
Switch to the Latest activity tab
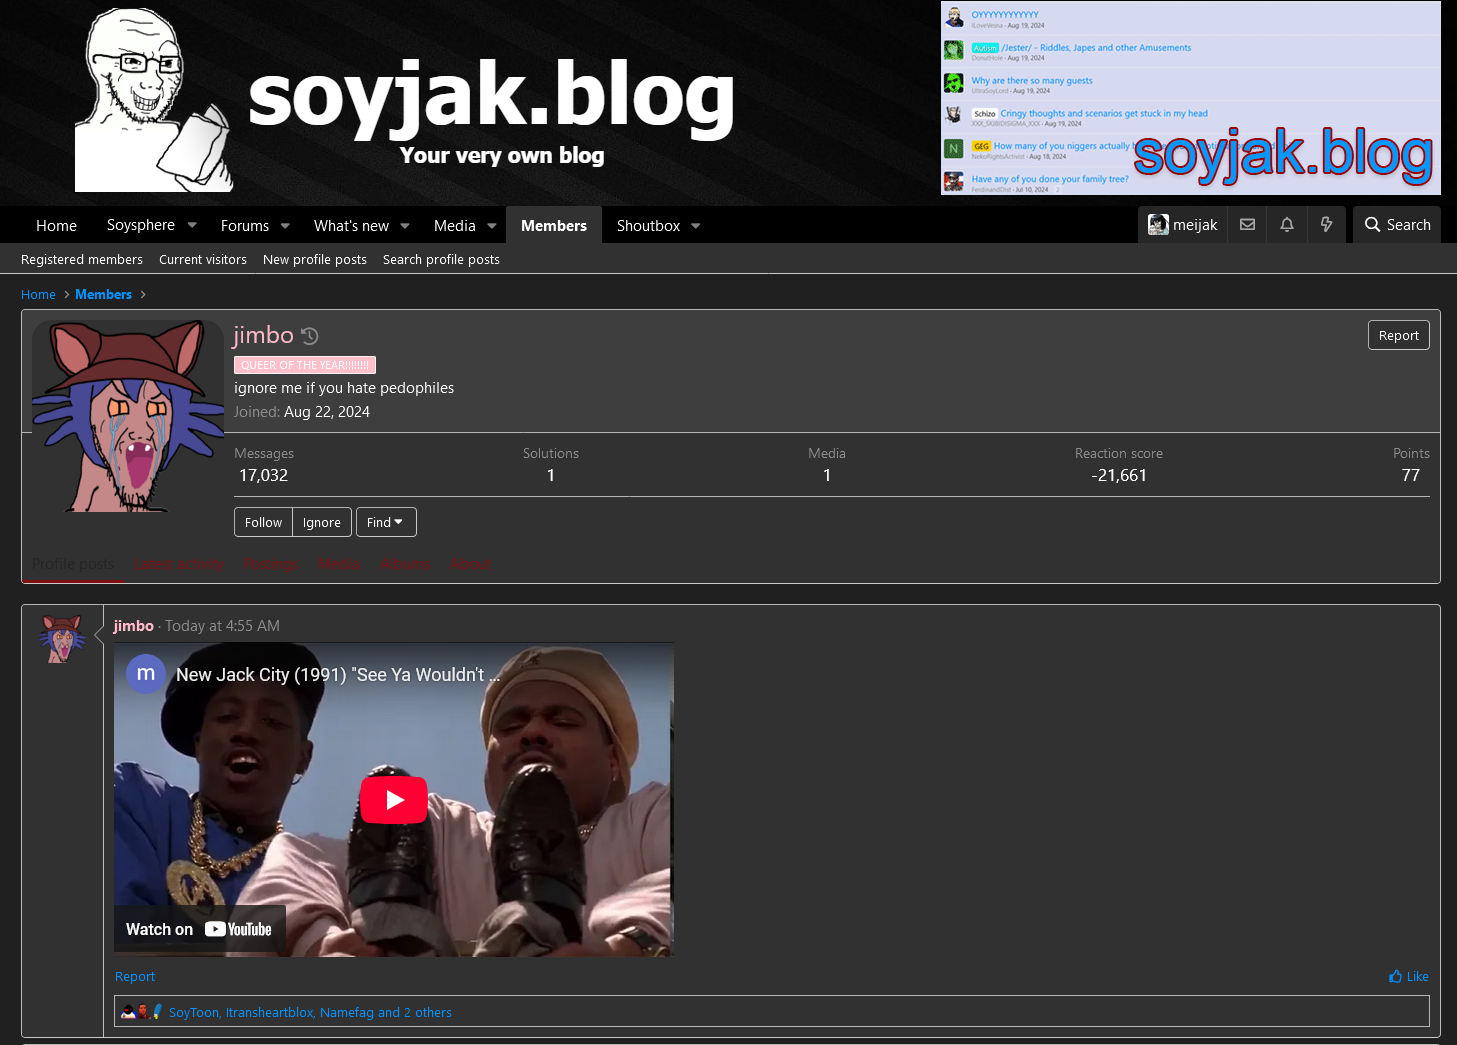[x=179, y=564]
